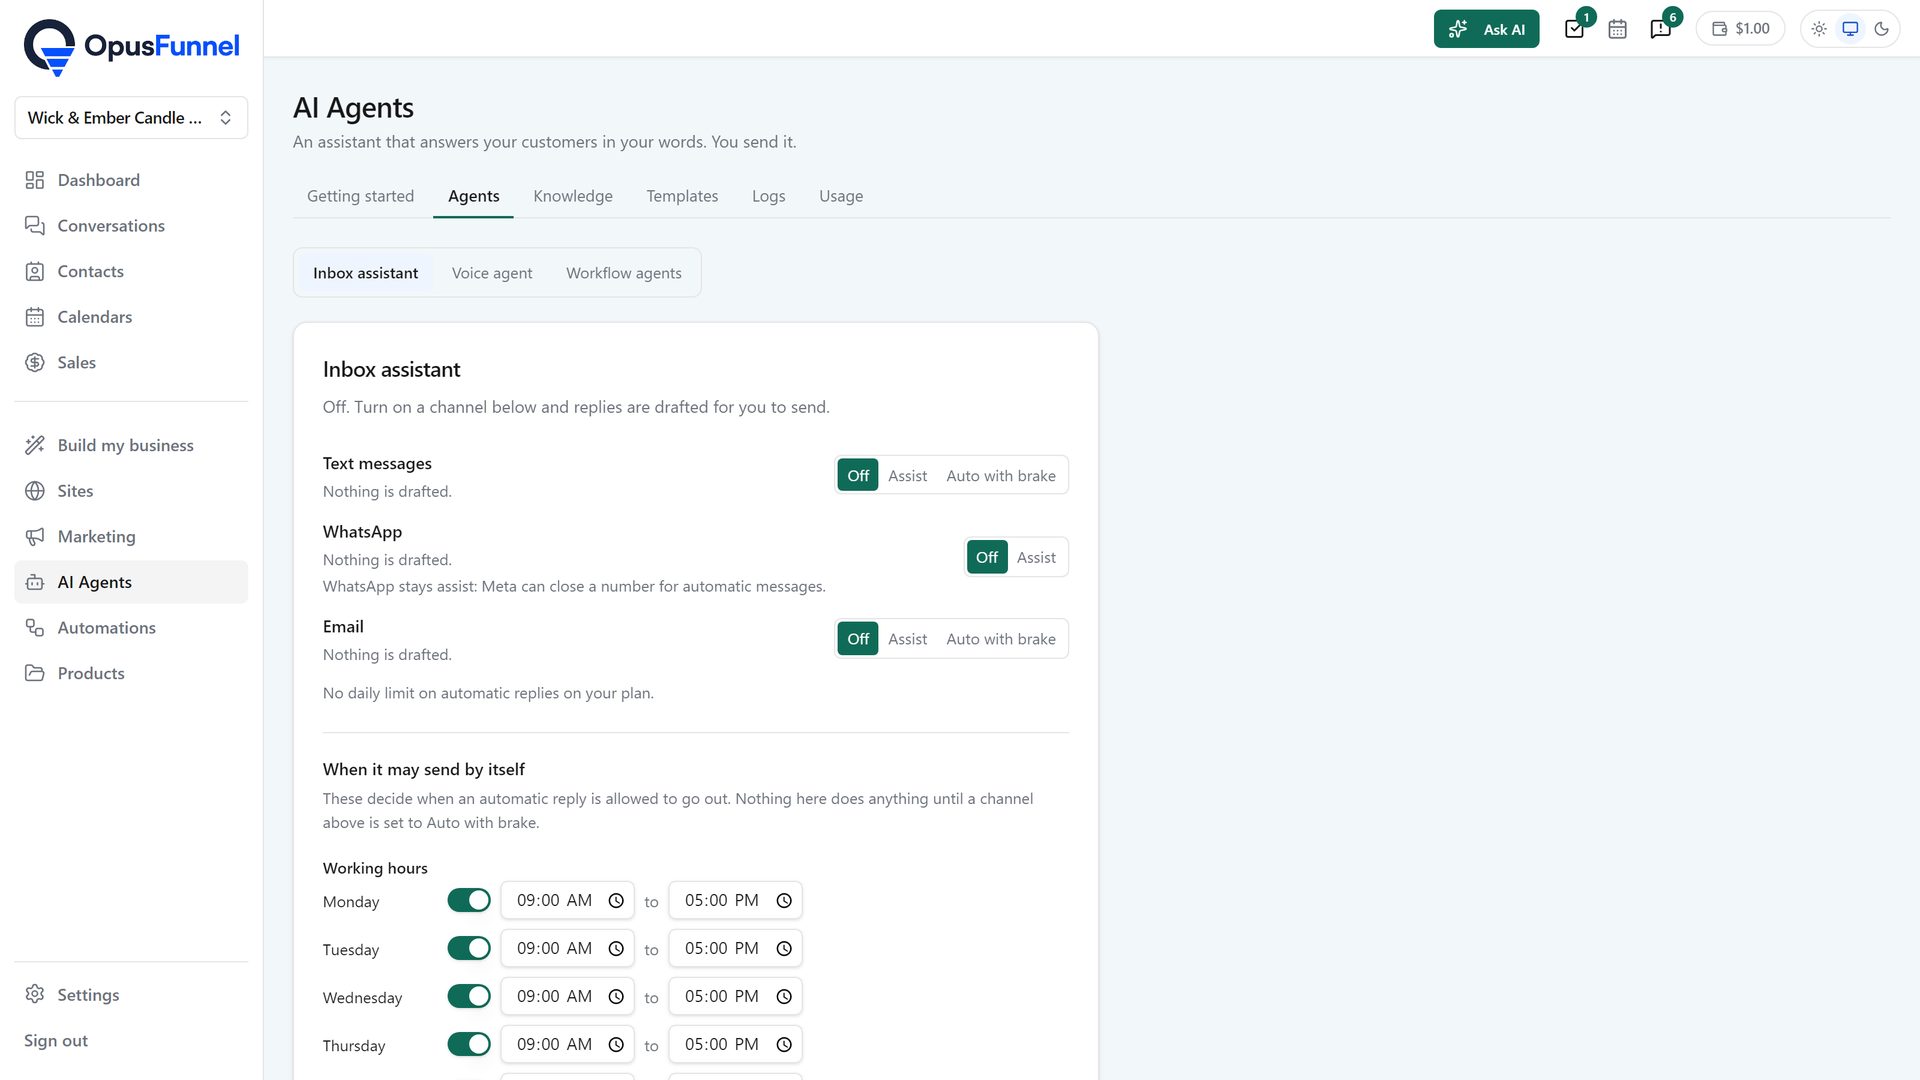
Task: Open Settings from the sidebar
Action: 131,995
